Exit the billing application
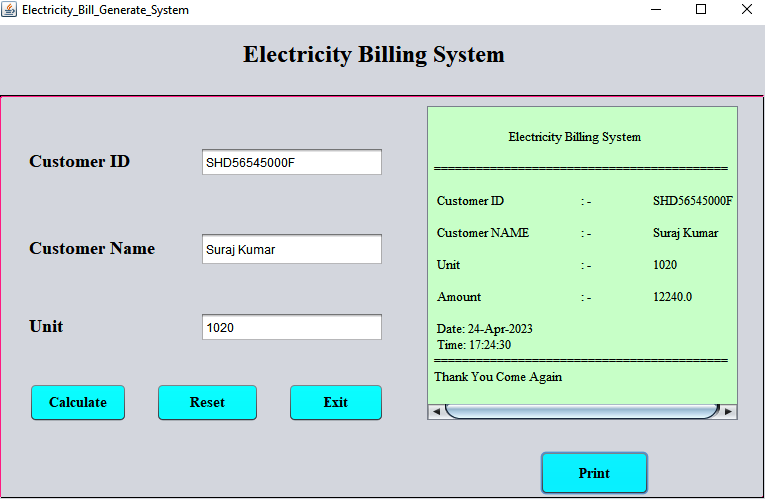The width and height of the screenshot is (765, 499). tap(336, 402)
